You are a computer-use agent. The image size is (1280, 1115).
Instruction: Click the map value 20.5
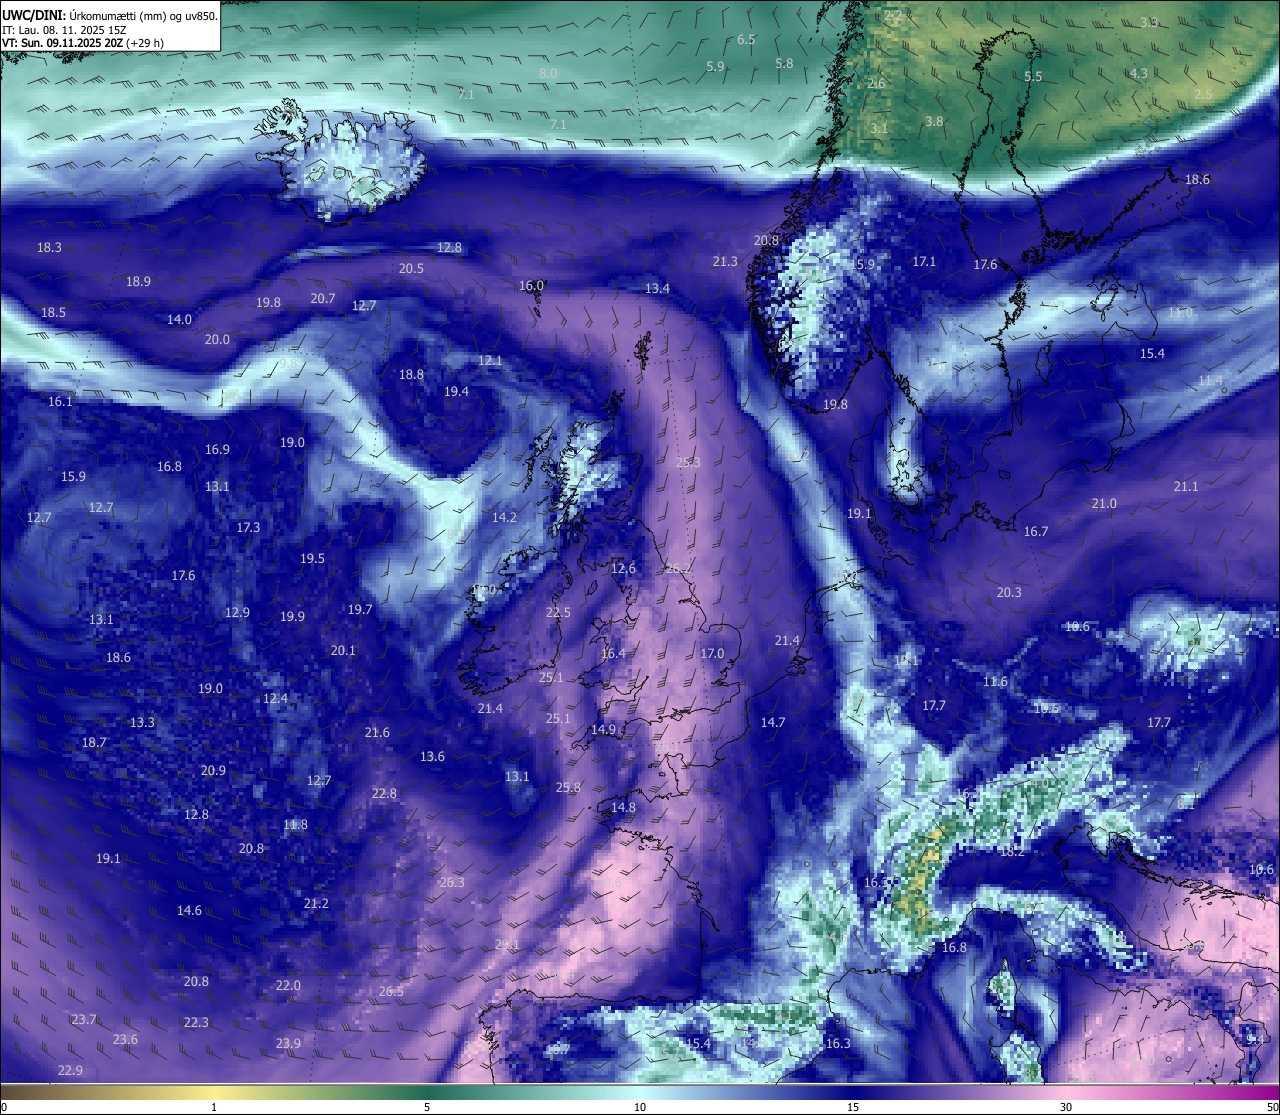411,268
